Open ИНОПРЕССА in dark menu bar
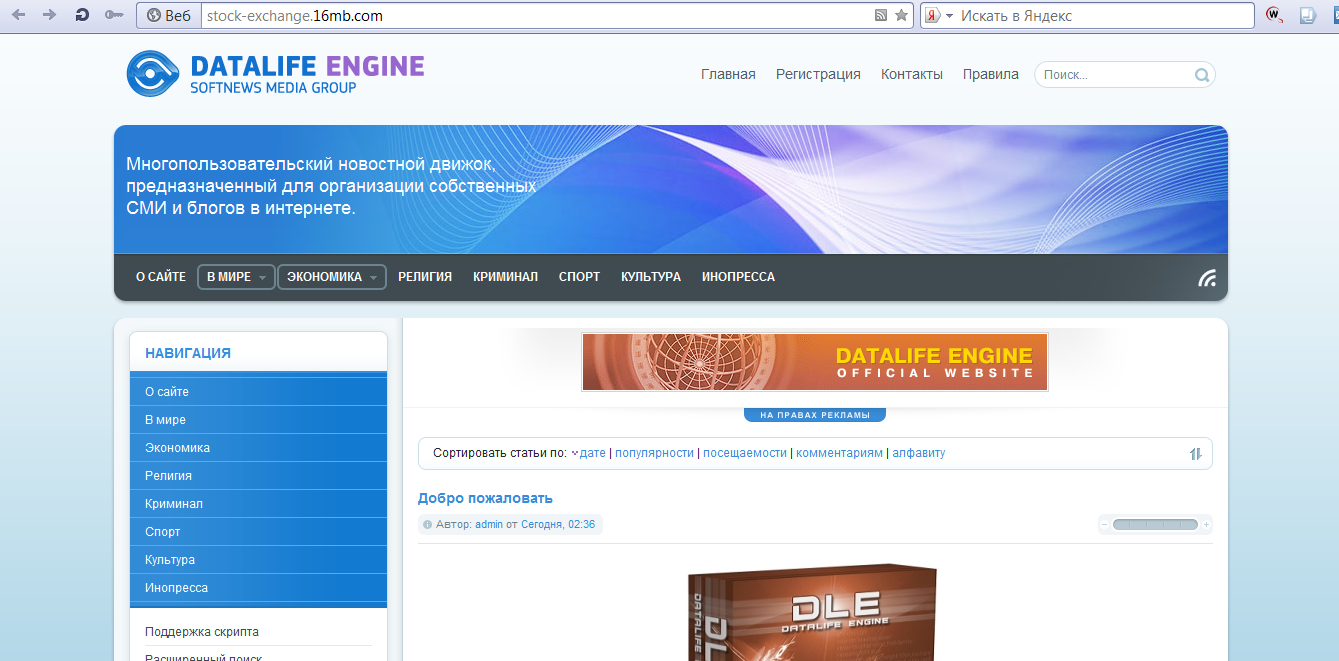The height and width of the screenshot is (661, 1339). [x=738, y=277]
